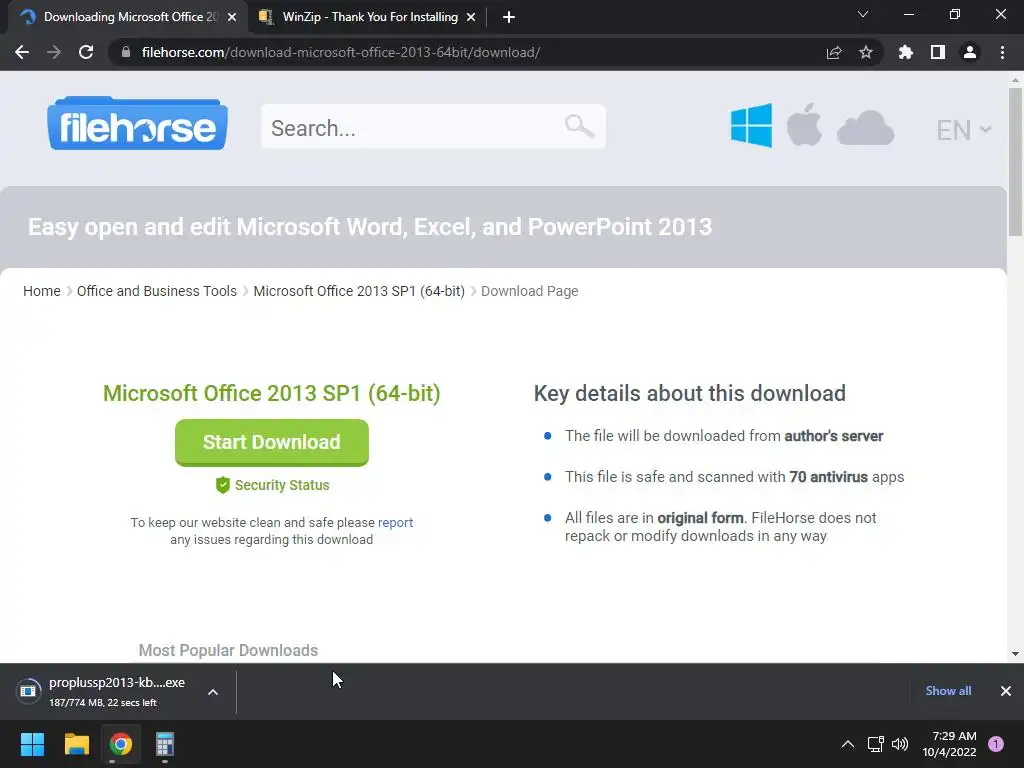Open a new browser tab
Screen dimensions: 1024x768
coord(509,17)
